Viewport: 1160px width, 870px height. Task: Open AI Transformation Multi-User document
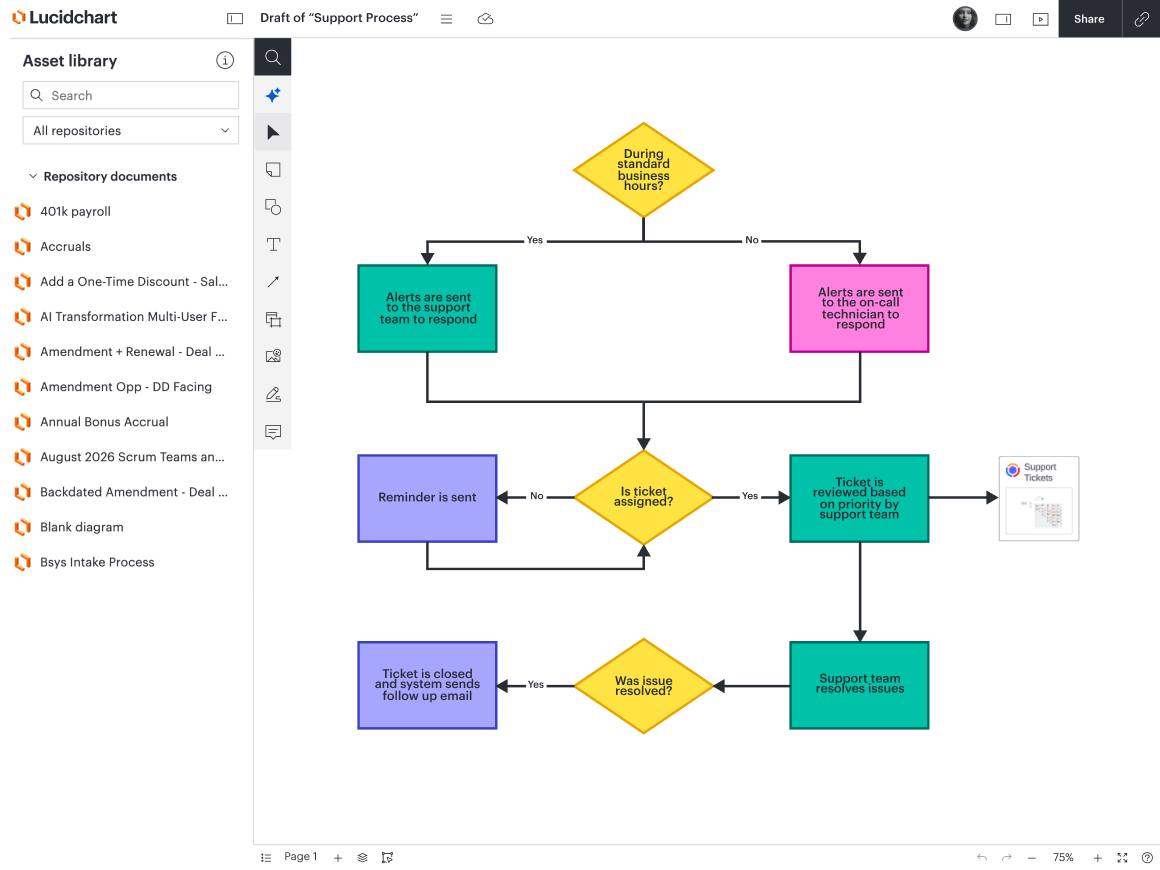pyautogui.click(x=133, y=317)
